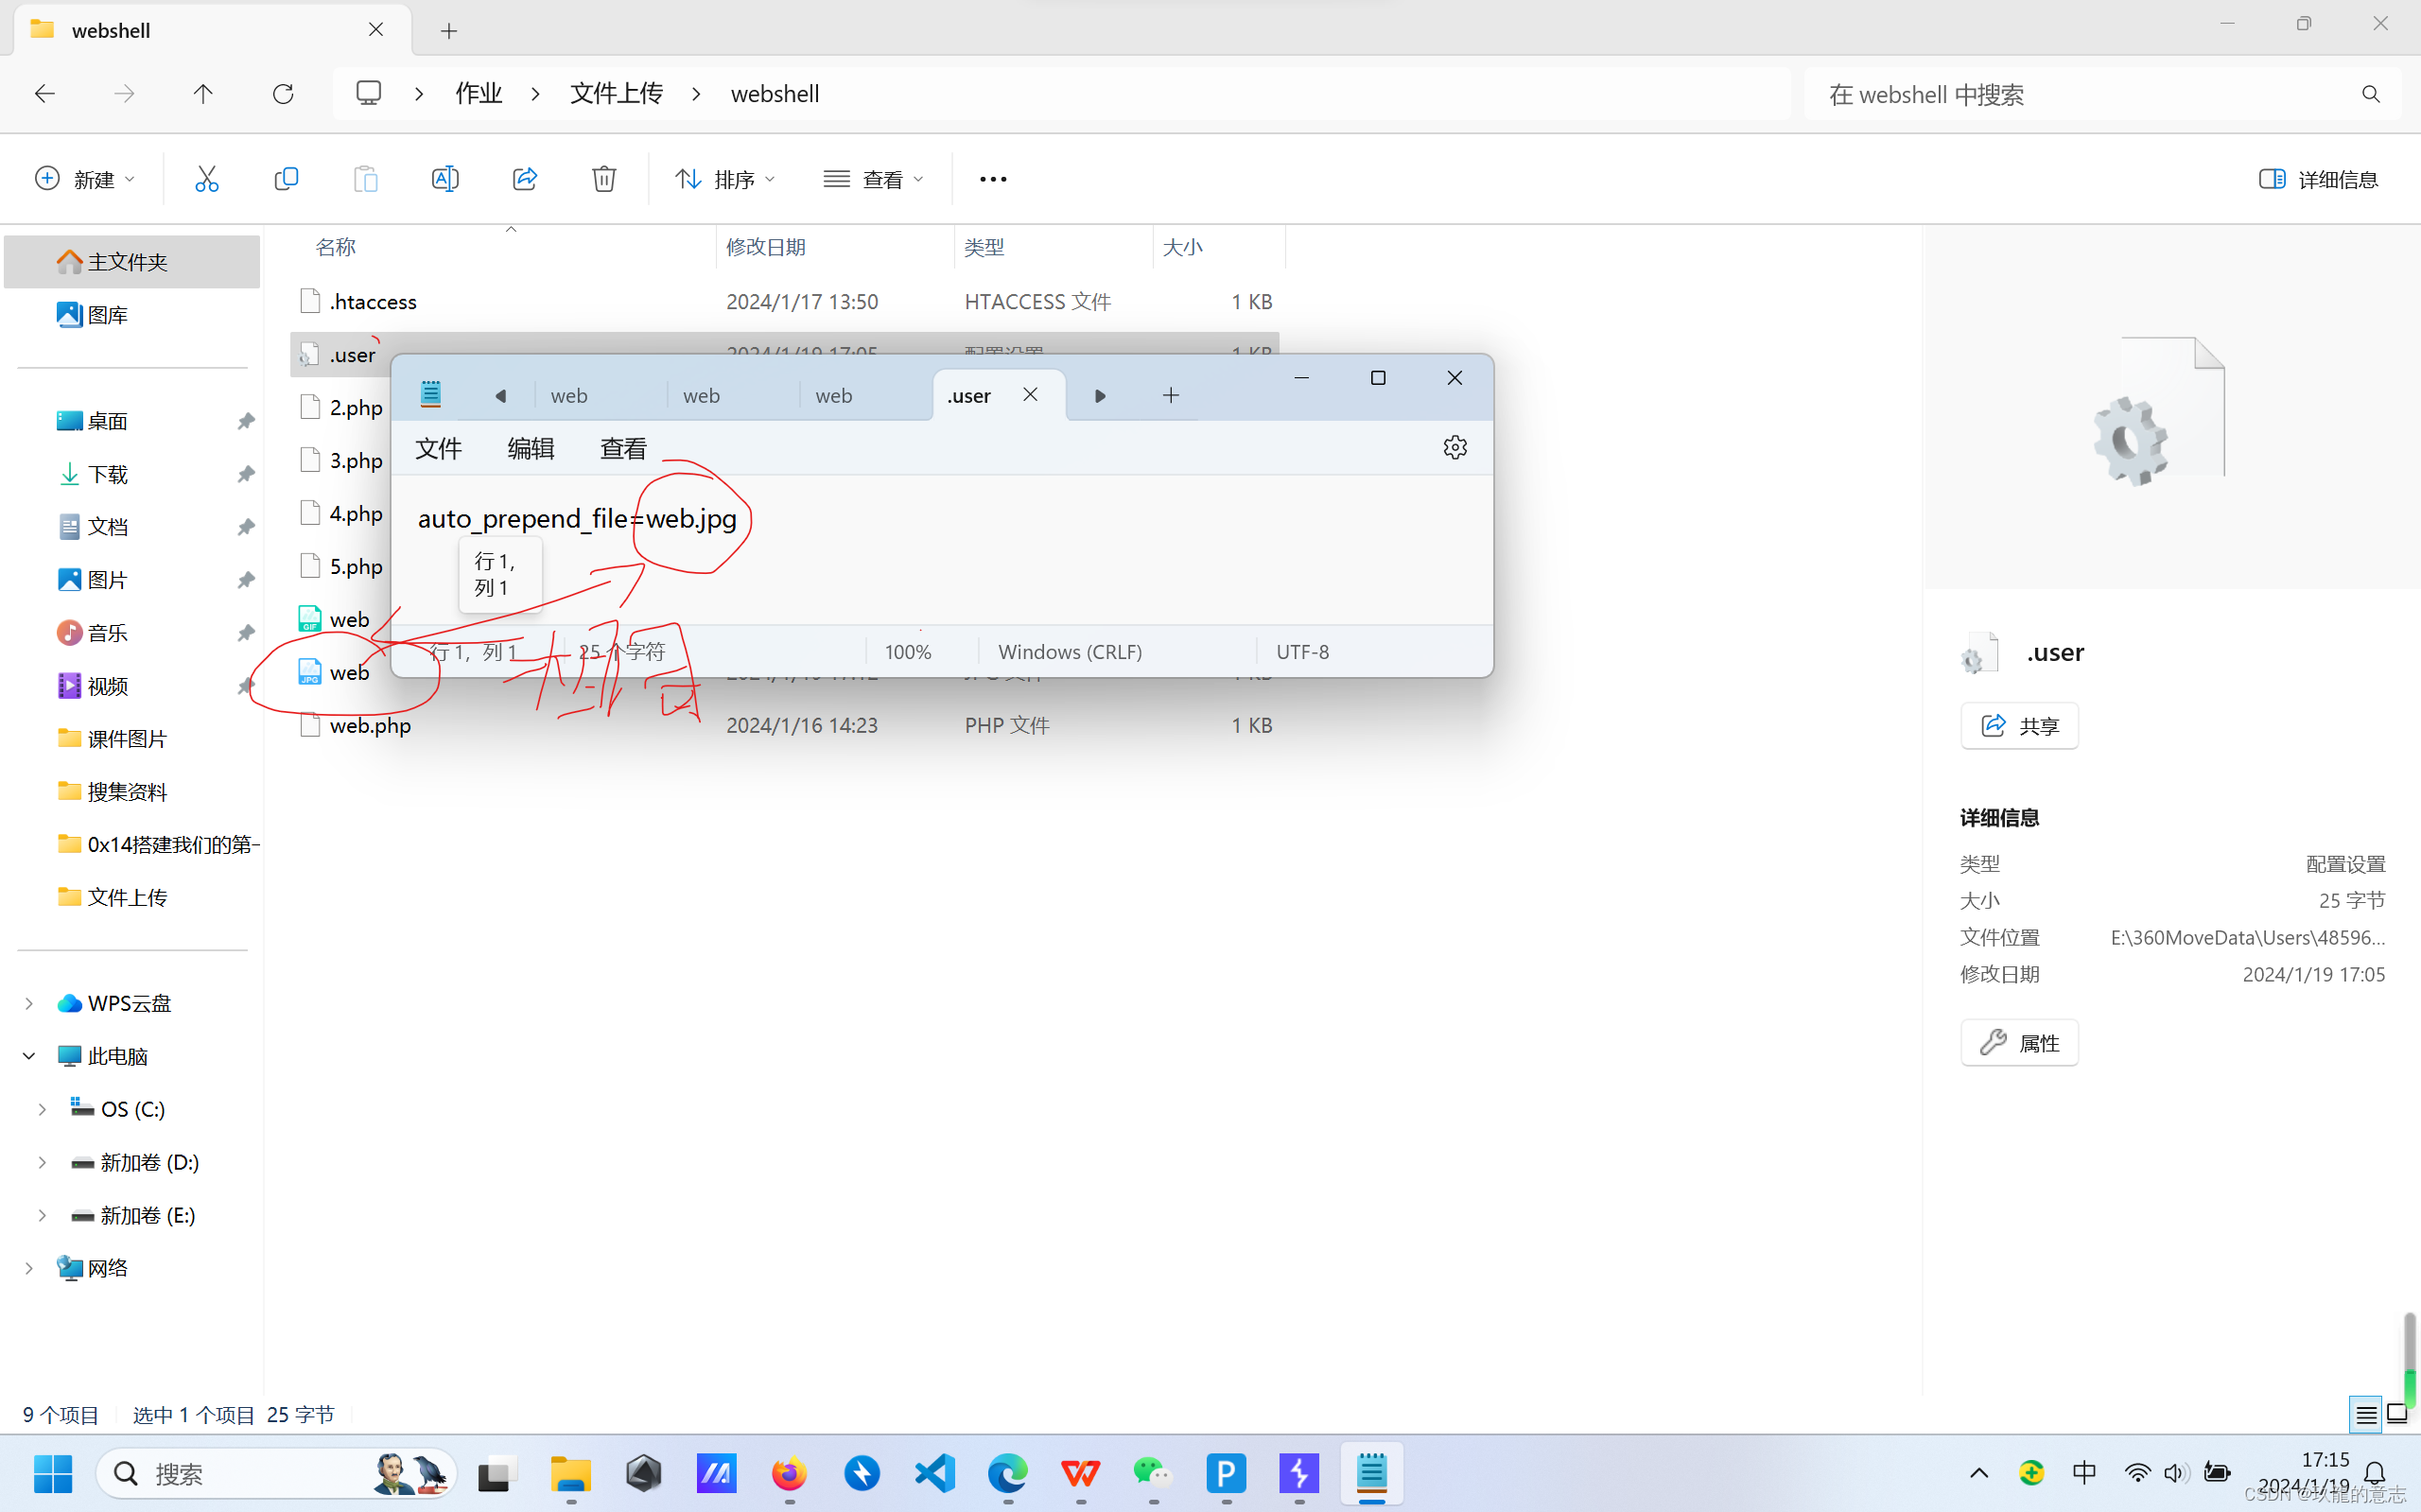Open Microsoft Edge from taskbar
Screen dimensions: 2421x1512
coord(1008,1473)
